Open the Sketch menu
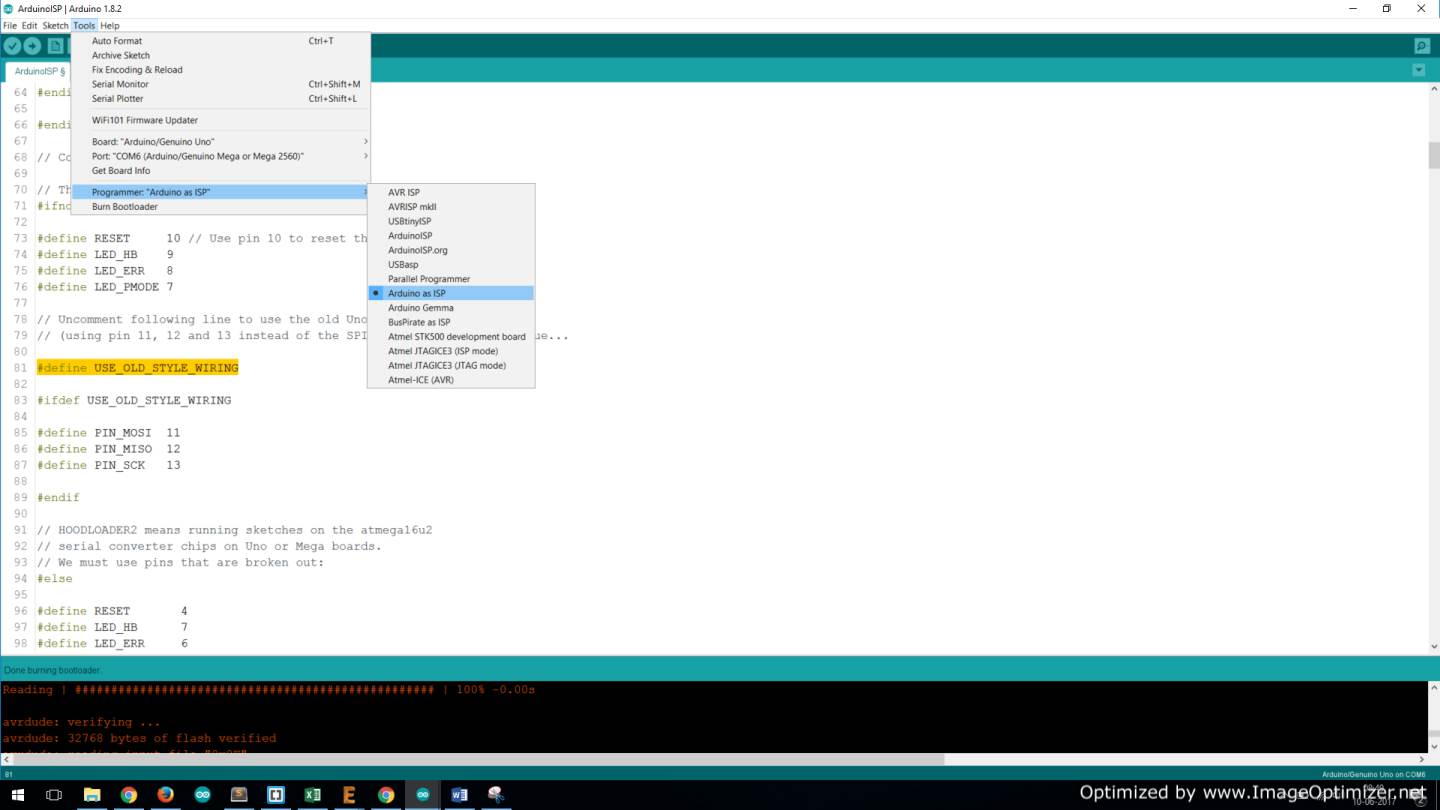The height and width of the screenshot is (810, 1440). point(55,25)
